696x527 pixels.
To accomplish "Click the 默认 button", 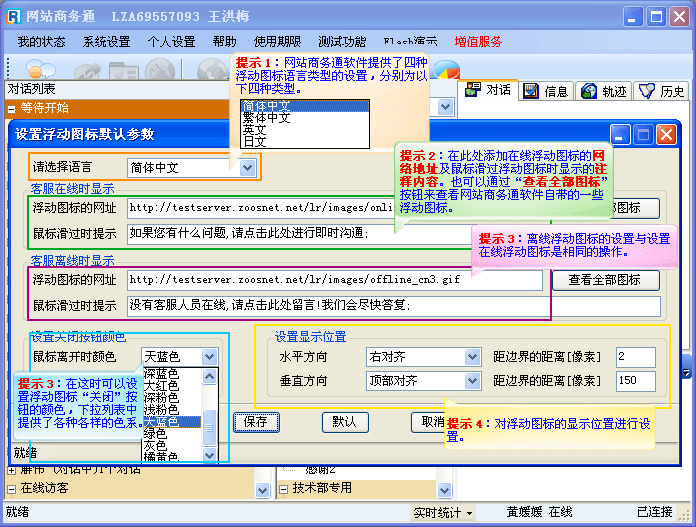I will [344, 422].
